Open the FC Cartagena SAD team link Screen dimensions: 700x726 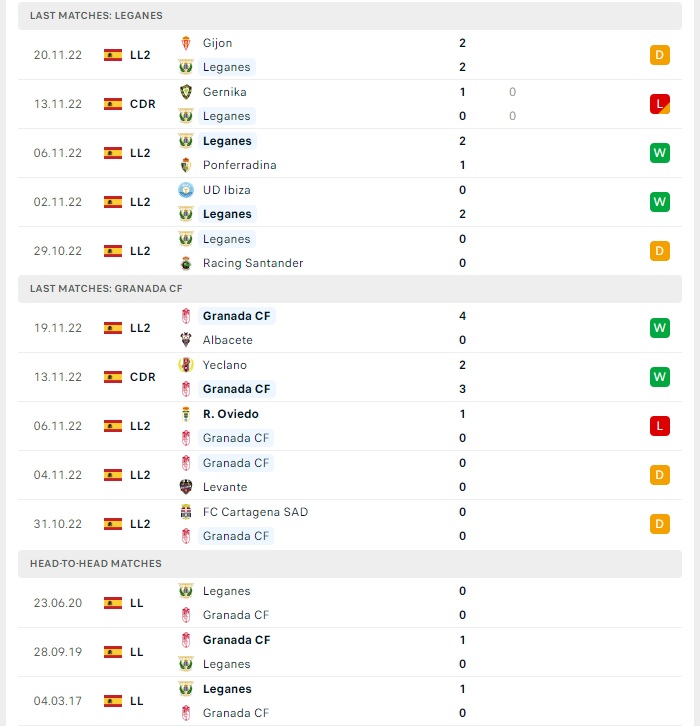[x=255, y=513]
